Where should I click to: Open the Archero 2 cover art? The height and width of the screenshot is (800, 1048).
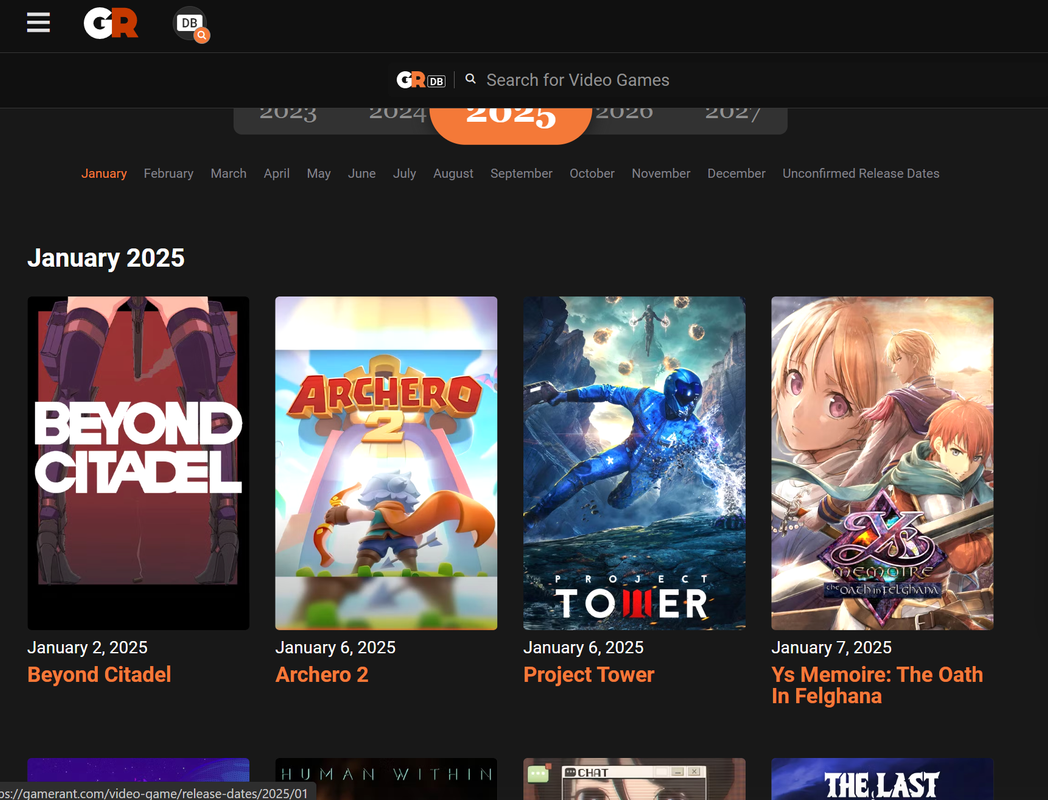[x=386, y=463]
